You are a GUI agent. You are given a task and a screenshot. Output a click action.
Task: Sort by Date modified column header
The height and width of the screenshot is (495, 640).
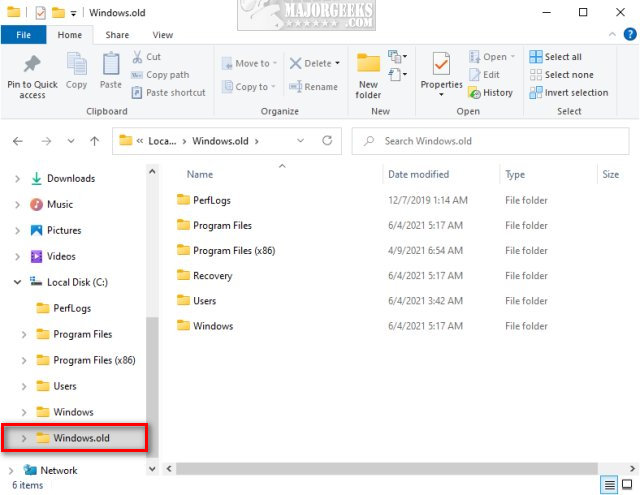tap(418, 175)
